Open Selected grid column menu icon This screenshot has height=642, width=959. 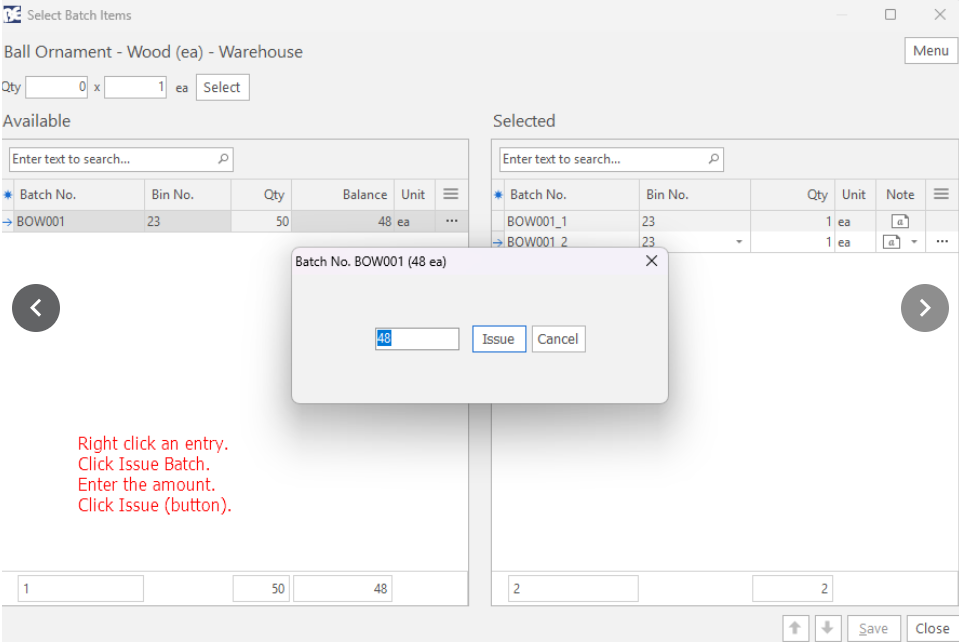(941, 194)
